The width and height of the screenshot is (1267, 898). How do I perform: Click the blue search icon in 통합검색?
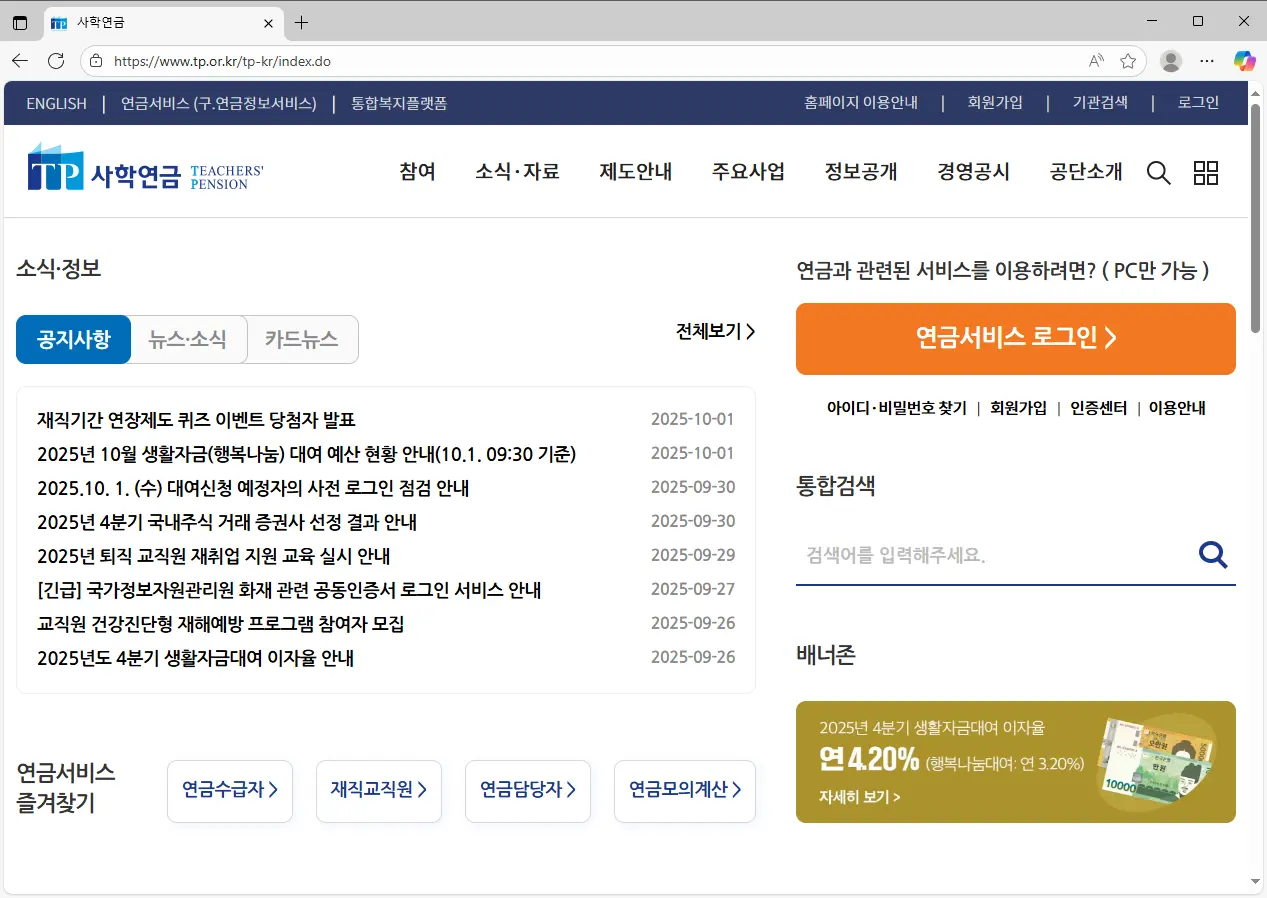point(1213,555)
